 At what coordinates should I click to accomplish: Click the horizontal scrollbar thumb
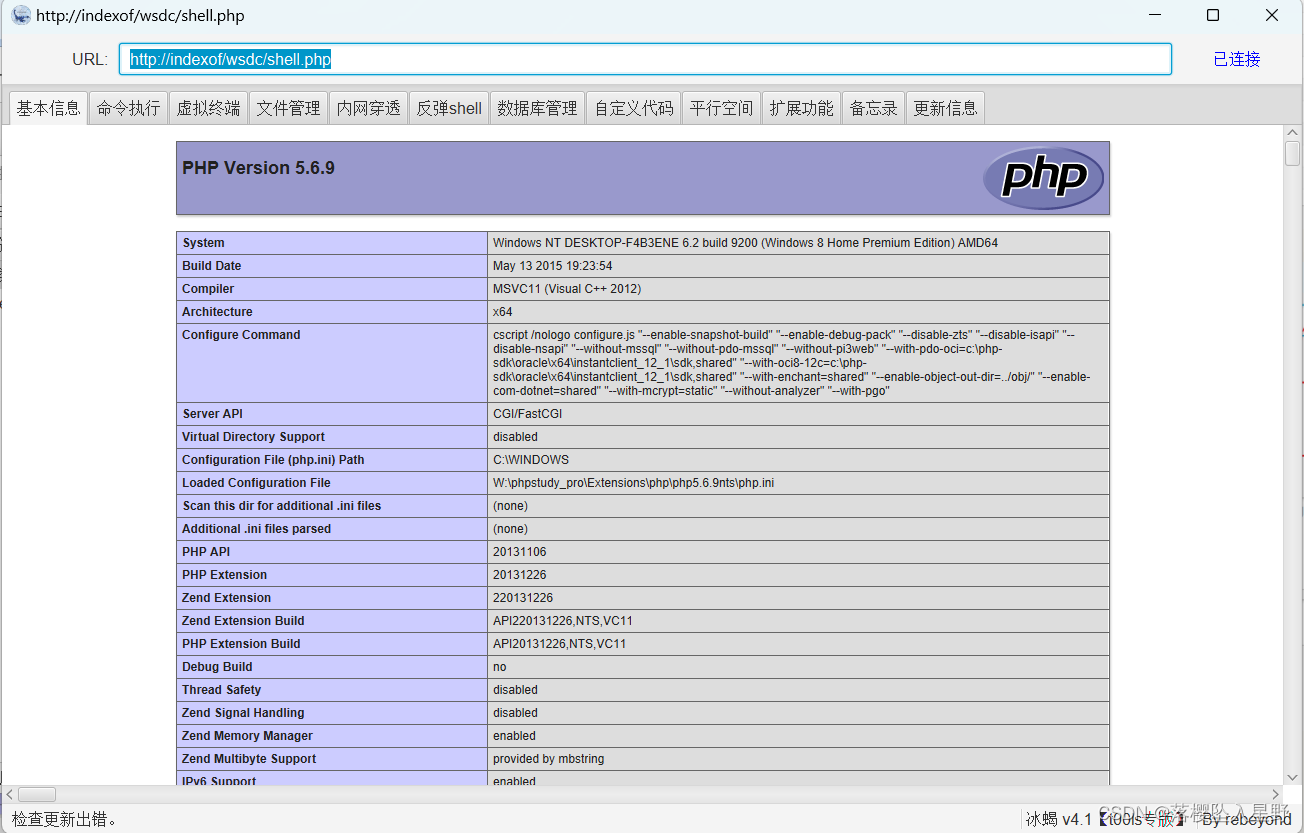click(37, 794)
